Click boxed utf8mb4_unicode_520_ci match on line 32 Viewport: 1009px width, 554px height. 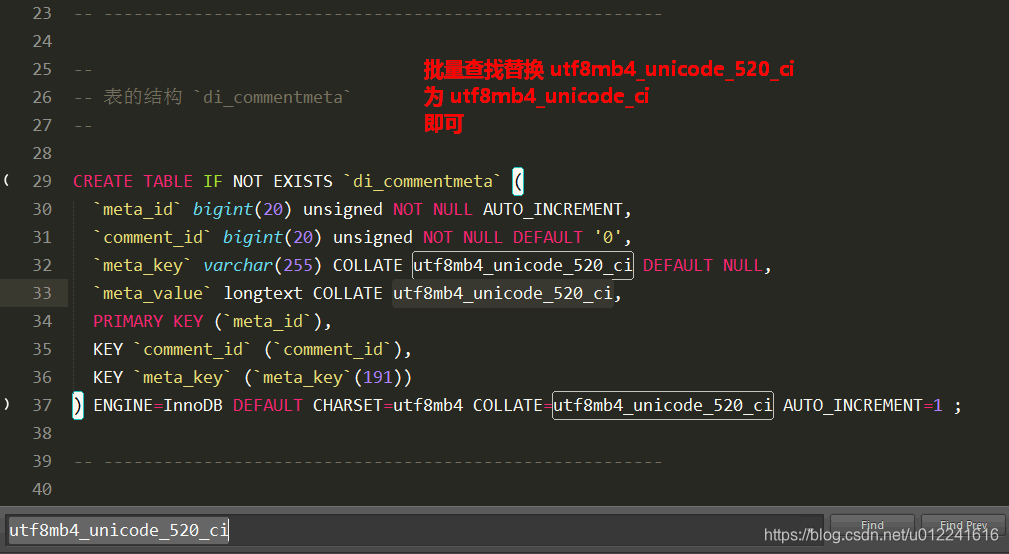(x=523, y=265)
